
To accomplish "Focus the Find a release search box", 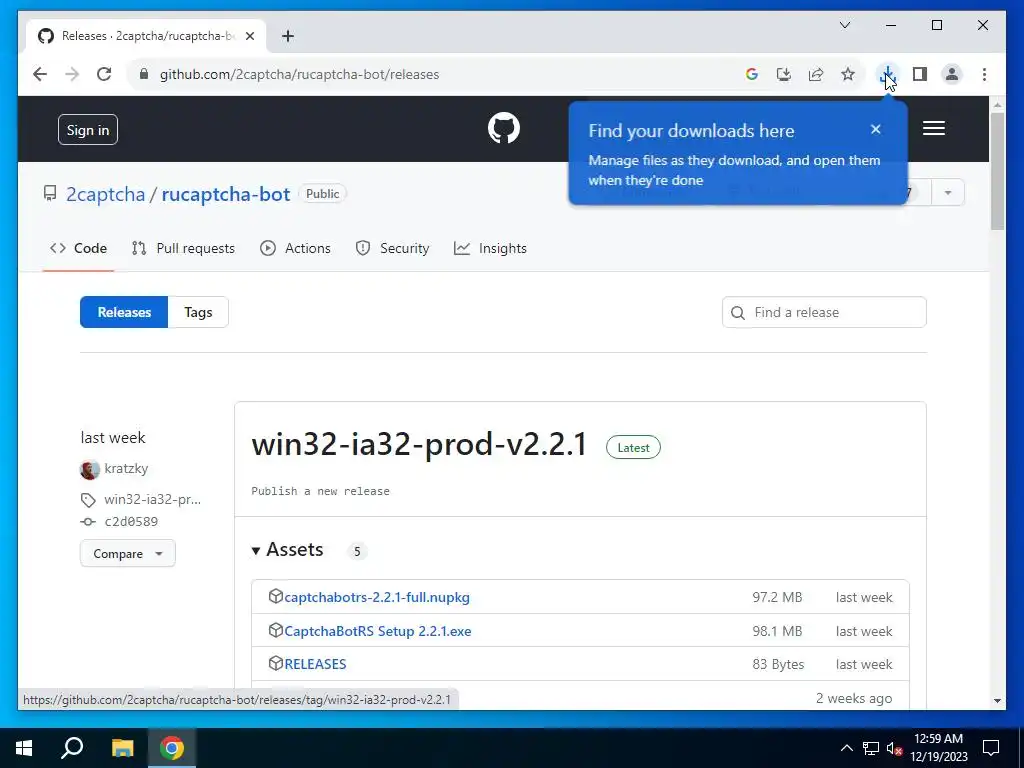I will 824,312.
